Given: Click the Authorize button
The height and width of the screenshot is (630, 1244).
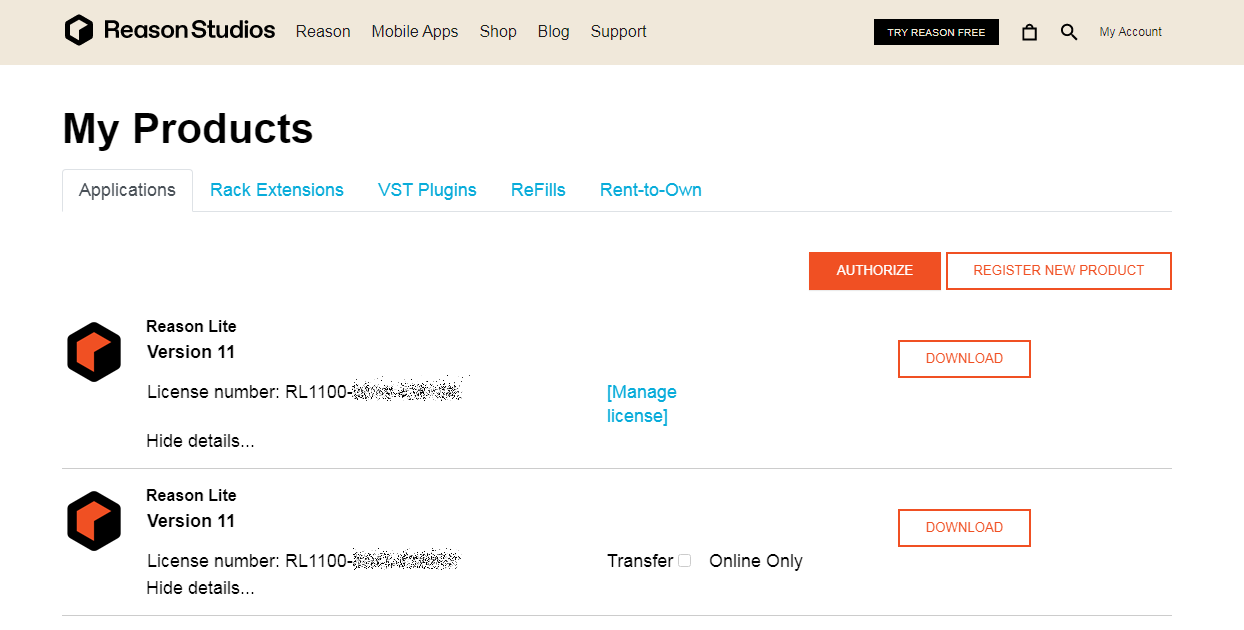Looking at the screenshot, I should click(x=875, y=271).
